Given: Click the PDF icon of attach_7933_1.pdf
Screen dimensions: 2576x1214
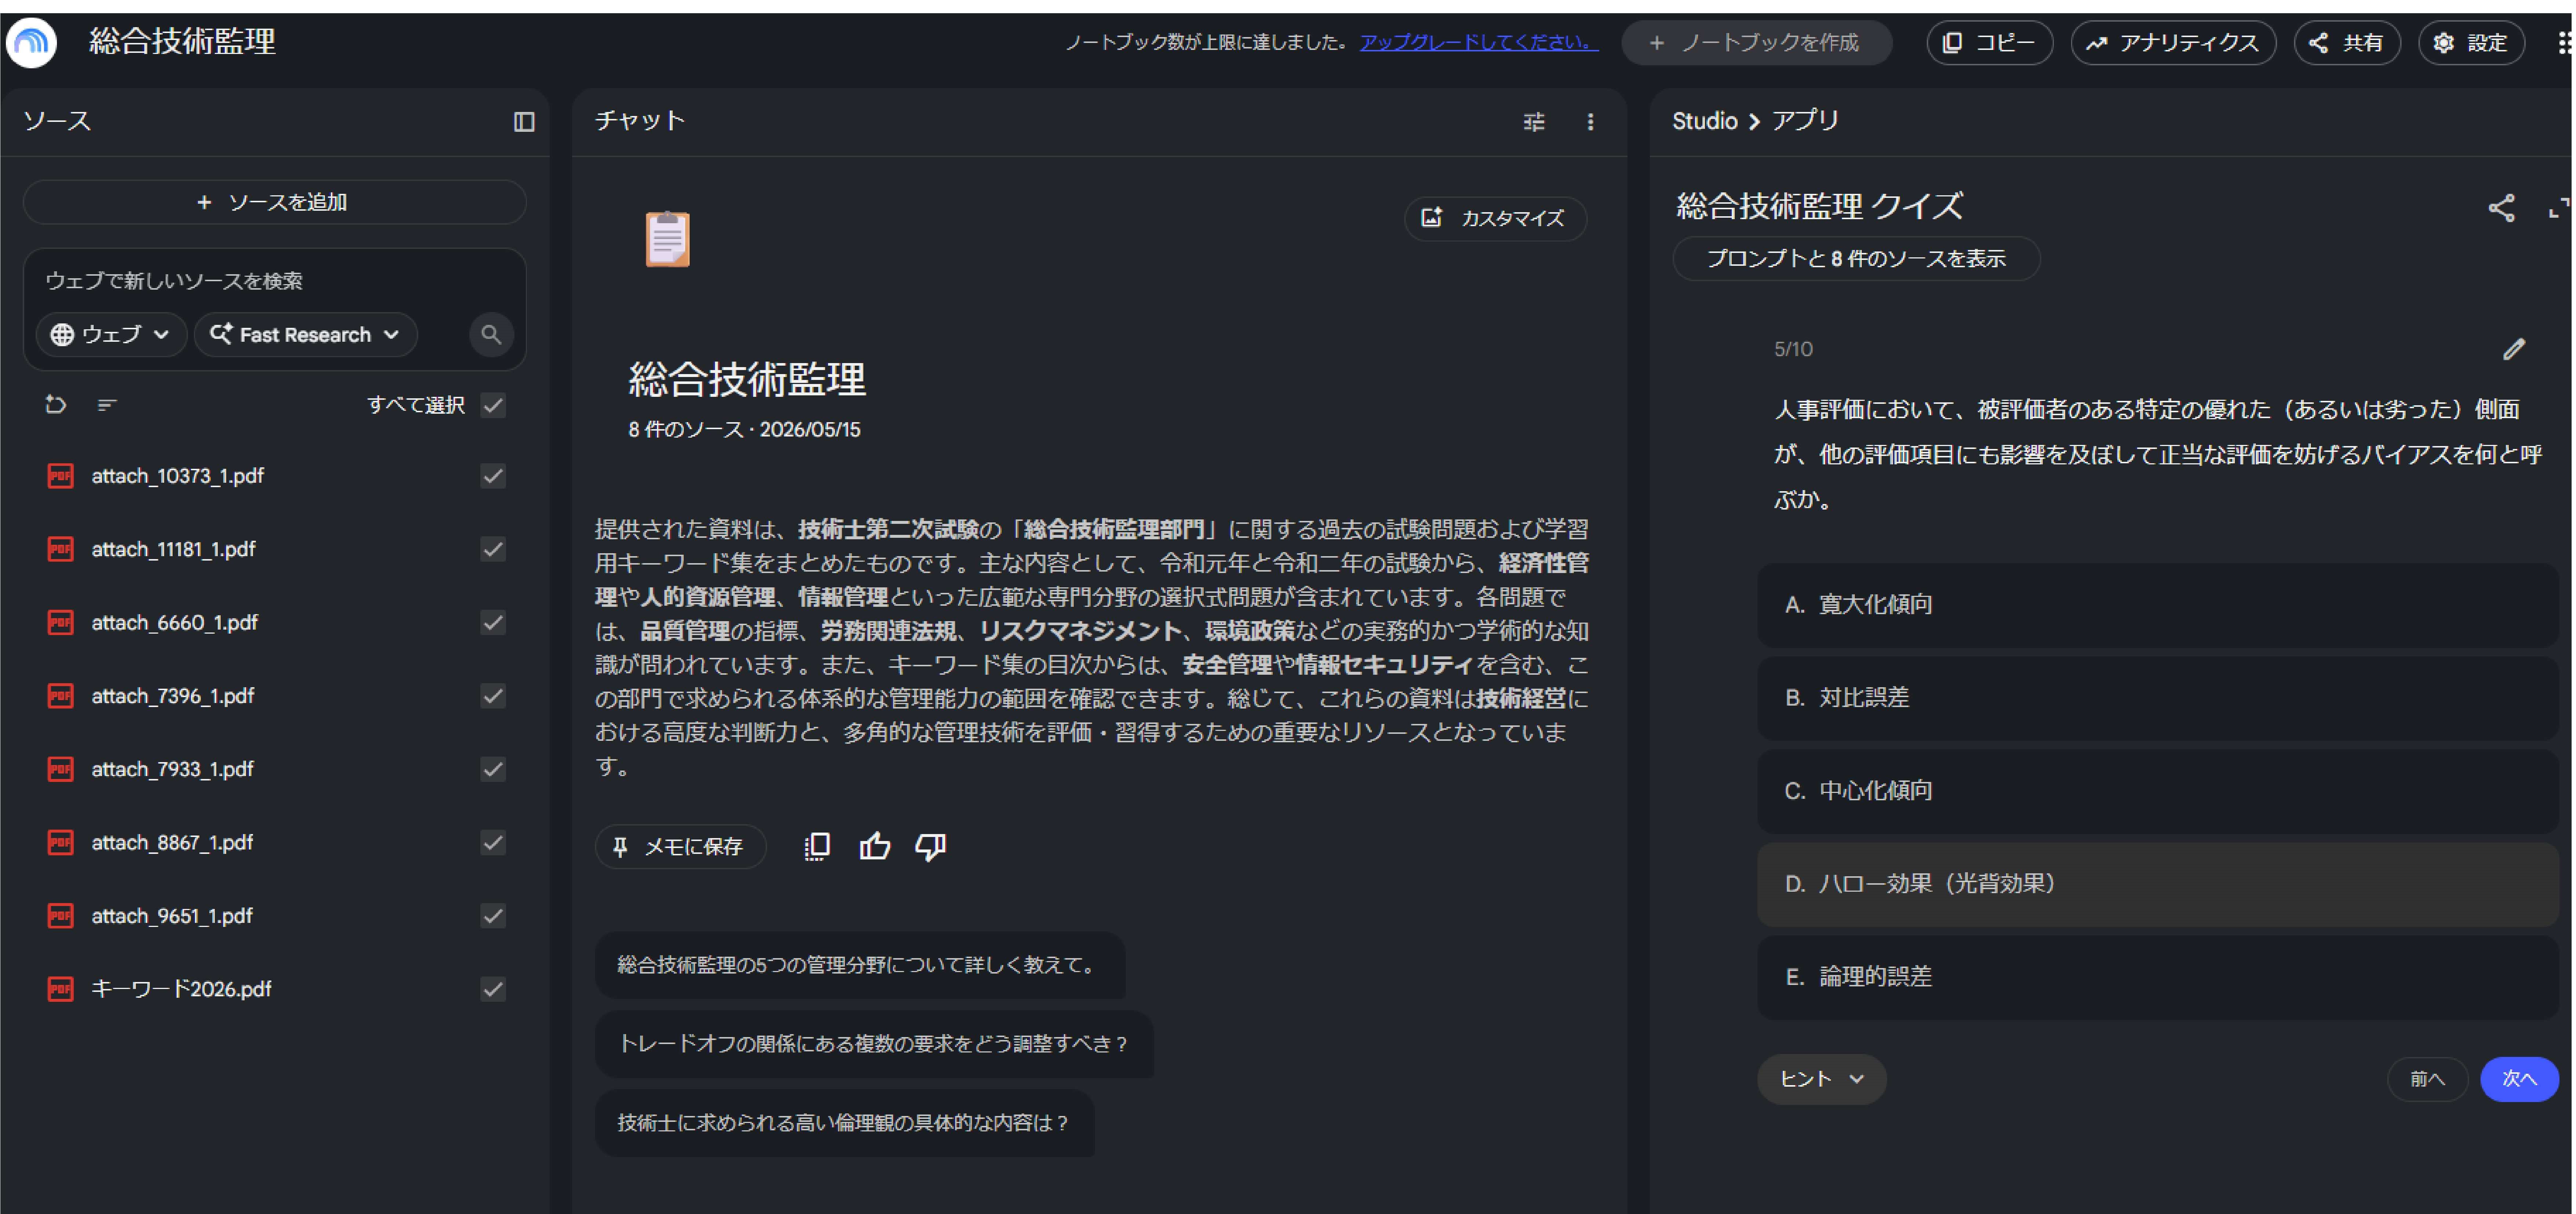Looking at the screenshot, I should [61, 769].
